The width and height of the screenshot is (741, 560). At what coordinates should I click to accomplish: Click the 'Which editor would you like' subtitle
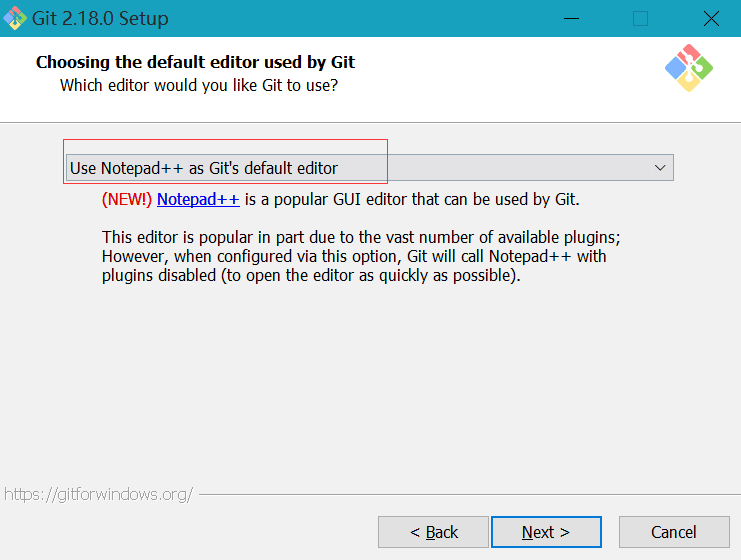(199, 86)
